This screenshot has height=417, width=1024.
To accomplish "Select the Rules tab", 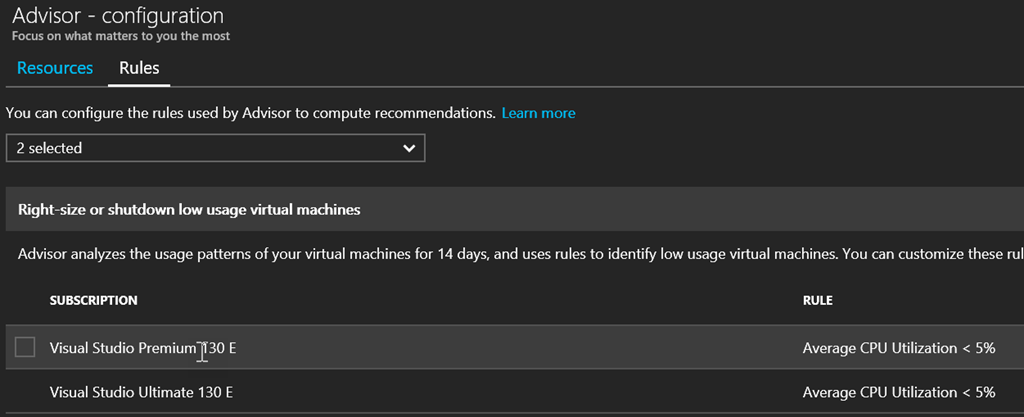I will pos(139,68).
